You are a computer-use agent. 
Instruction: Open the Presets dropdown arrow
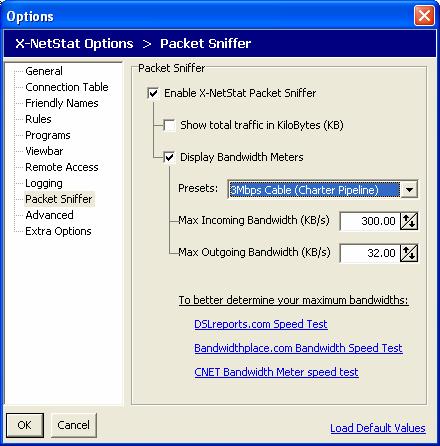pos(409,190)
